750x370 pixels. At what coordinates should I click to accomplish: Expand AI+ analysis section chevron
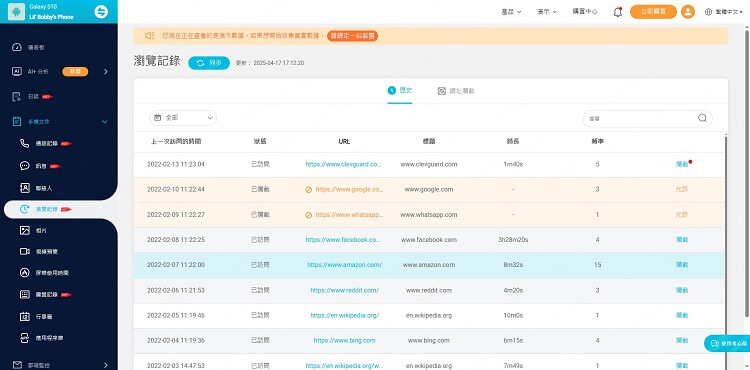click(106, 72)
